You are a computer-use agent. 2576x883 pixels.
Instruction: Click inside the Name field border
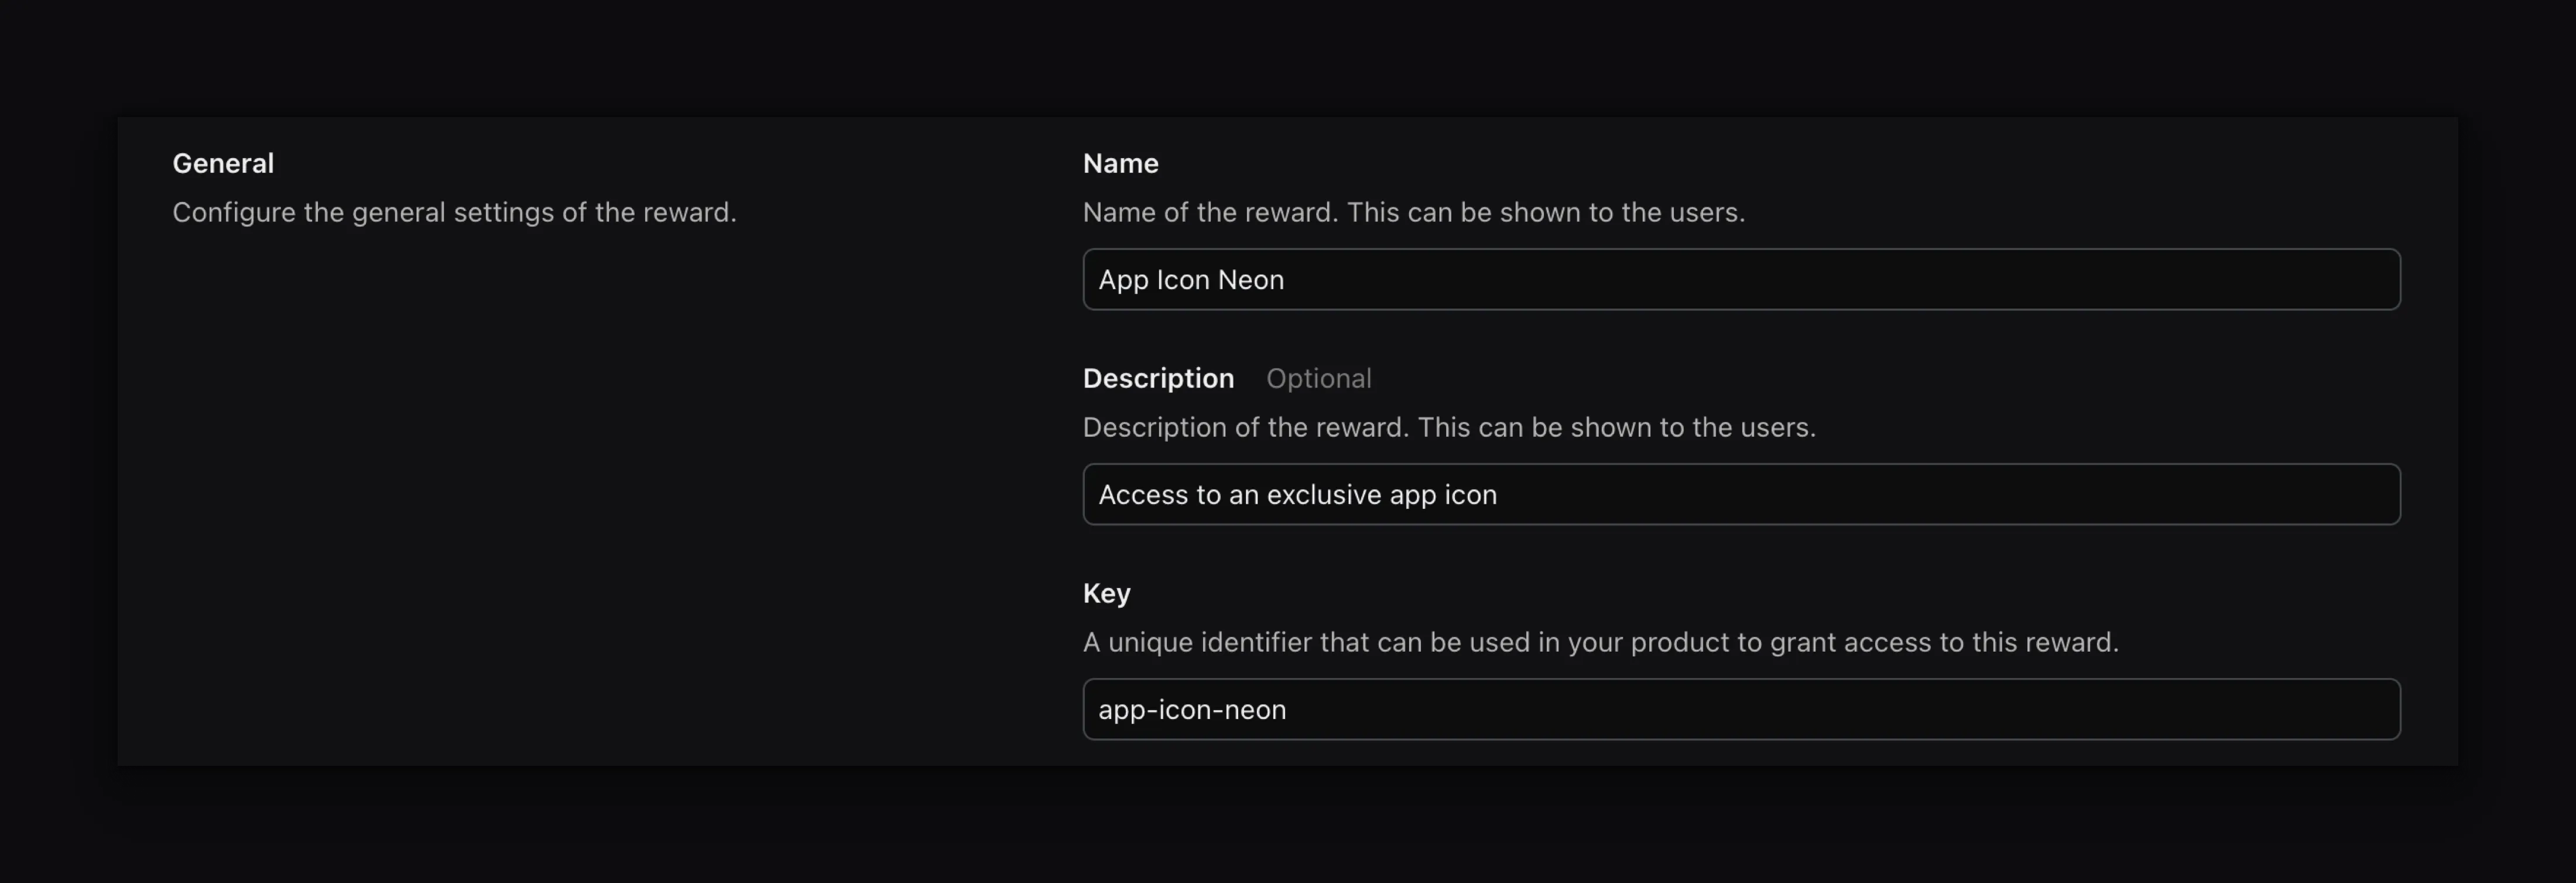click(x=1740, y=279)
